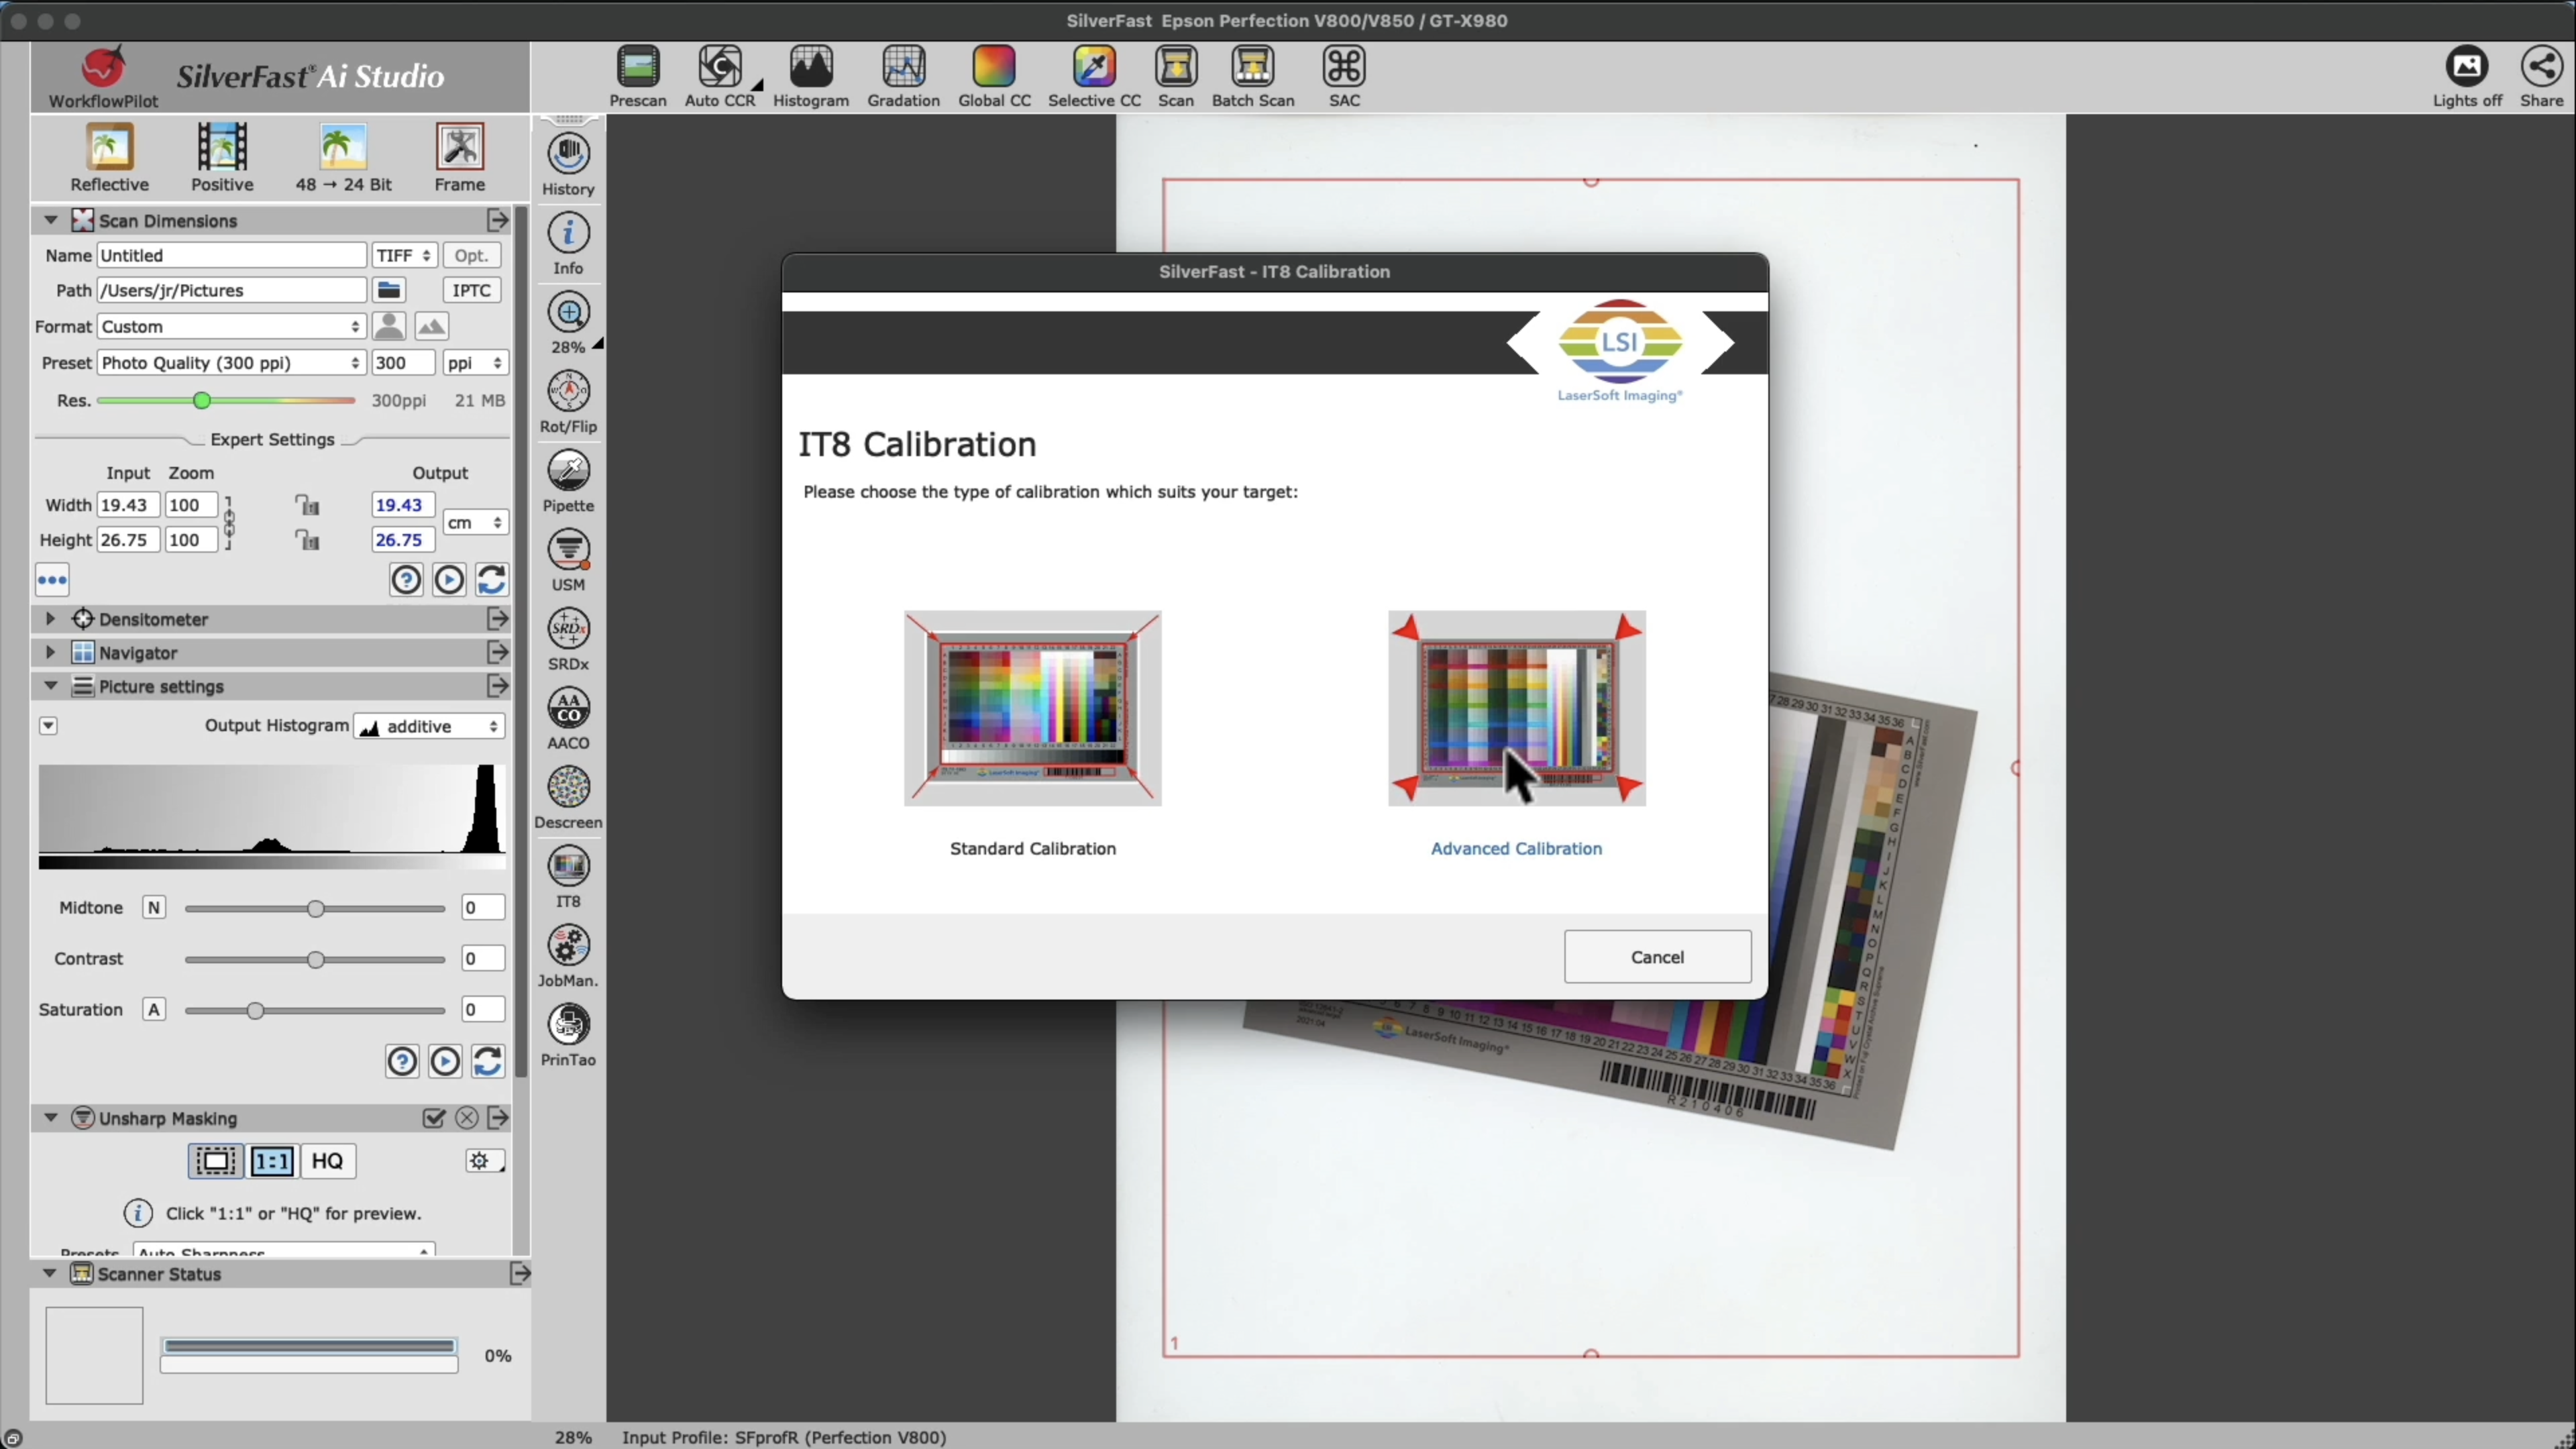Open the TIFF file format dropdown
The height and width of the screenshot is (1449, 2576).
(404, 255)
